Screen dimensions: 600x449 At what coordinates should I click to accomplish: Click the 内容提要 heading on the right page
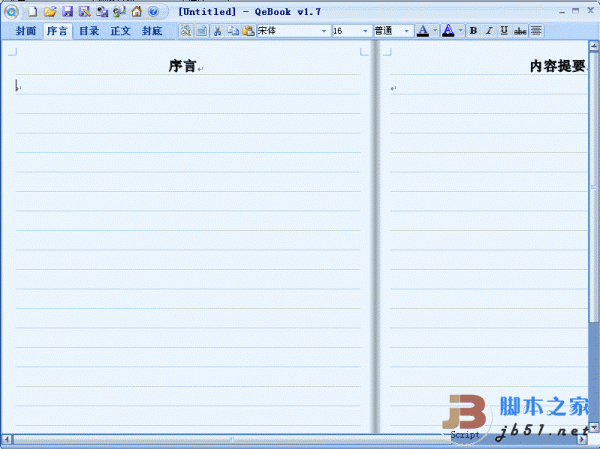(x=558, y=66)
